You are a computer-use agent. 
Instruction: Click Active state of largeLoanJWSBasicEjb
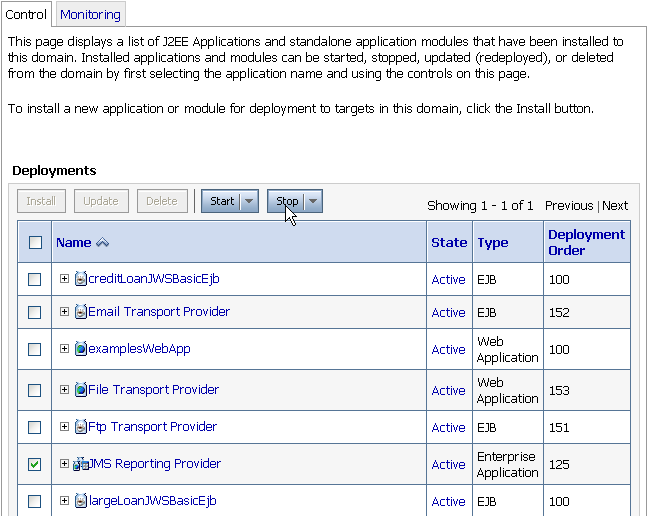pyautogui.click(x=449, y=502)
